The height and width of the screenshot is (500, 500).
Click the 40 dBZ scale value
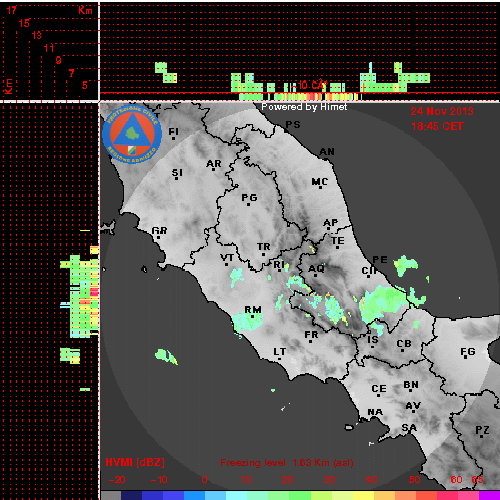pyautogui.click(x=371, y=480)
